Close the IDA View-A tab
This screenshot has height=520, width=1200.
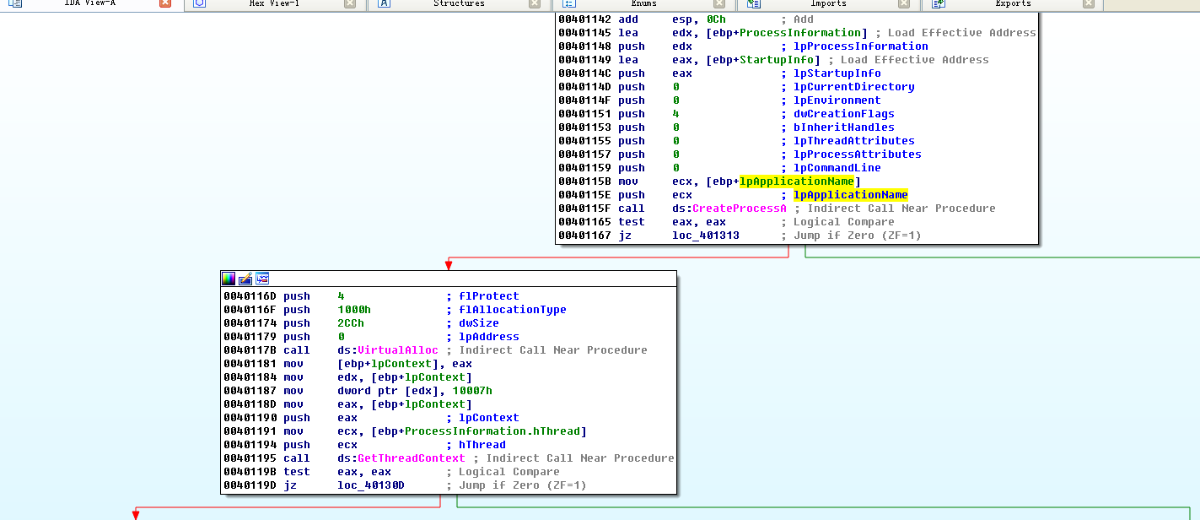165,4
